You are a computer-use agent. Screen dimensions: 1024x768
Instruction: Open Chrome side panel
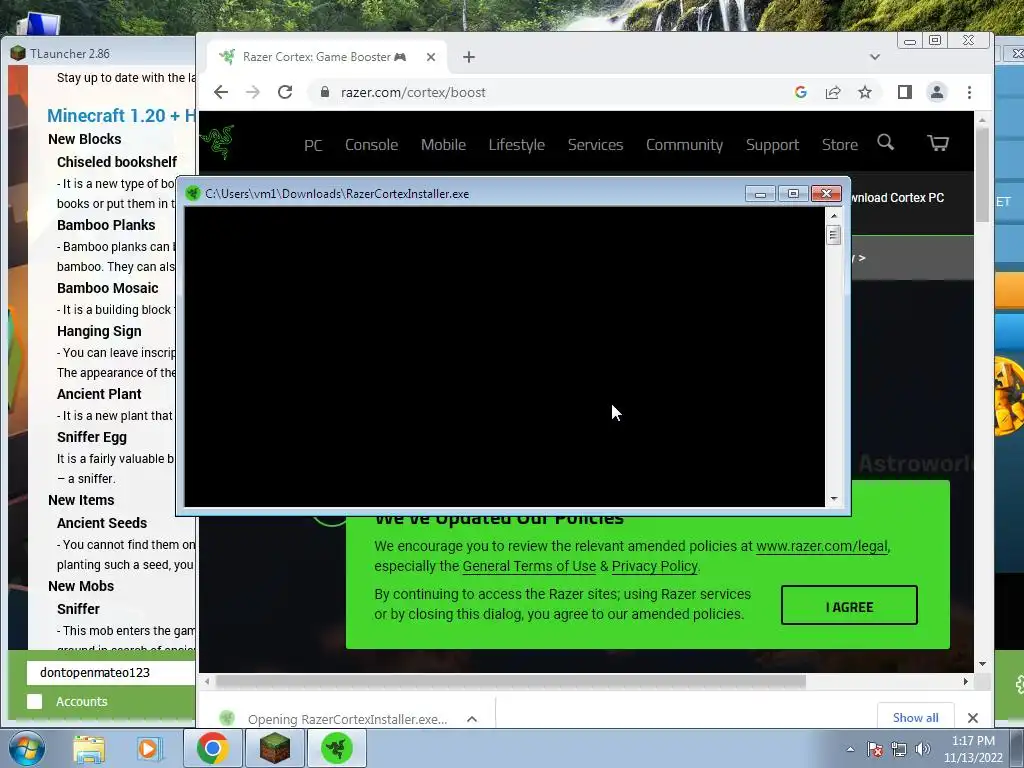[x=904, y=92]
